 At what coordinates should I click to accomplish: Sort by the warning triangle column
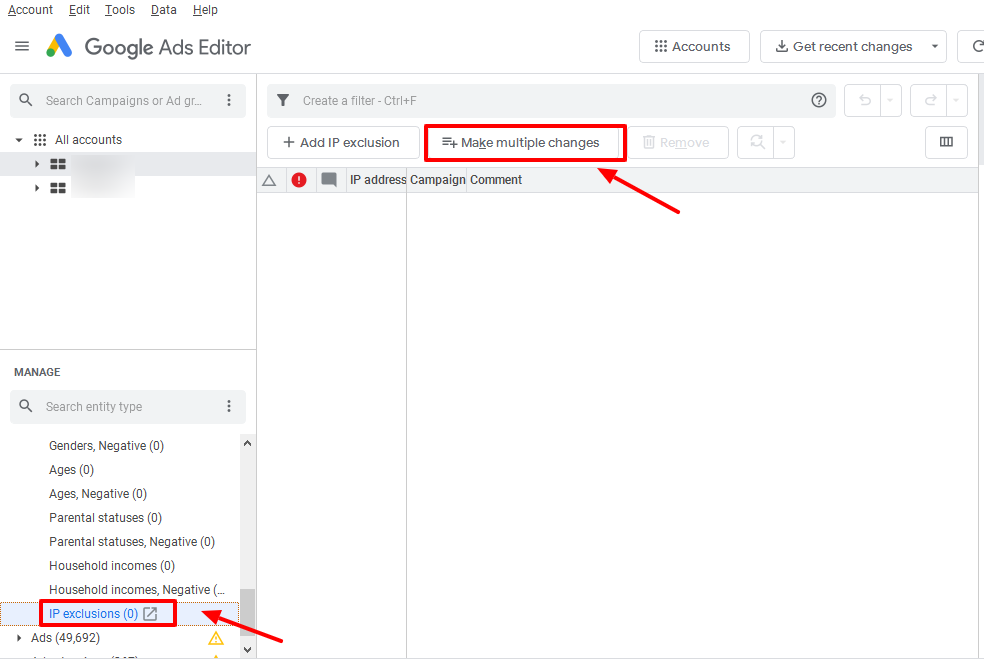[269, 180]
